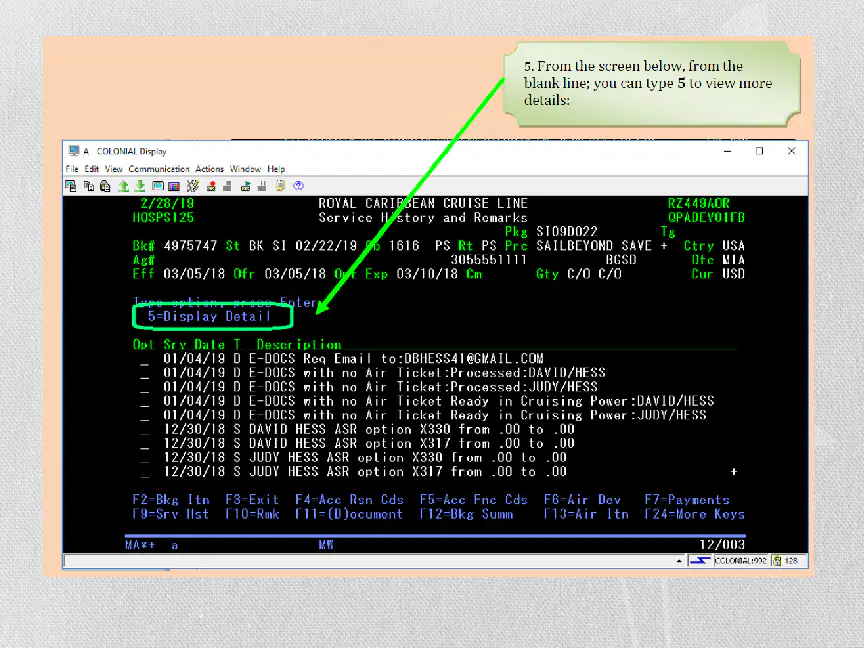Click the Paste clipboard toolbar icon
Image resolution: width=864 pixels, height=648 pixels.
point(105,186)
